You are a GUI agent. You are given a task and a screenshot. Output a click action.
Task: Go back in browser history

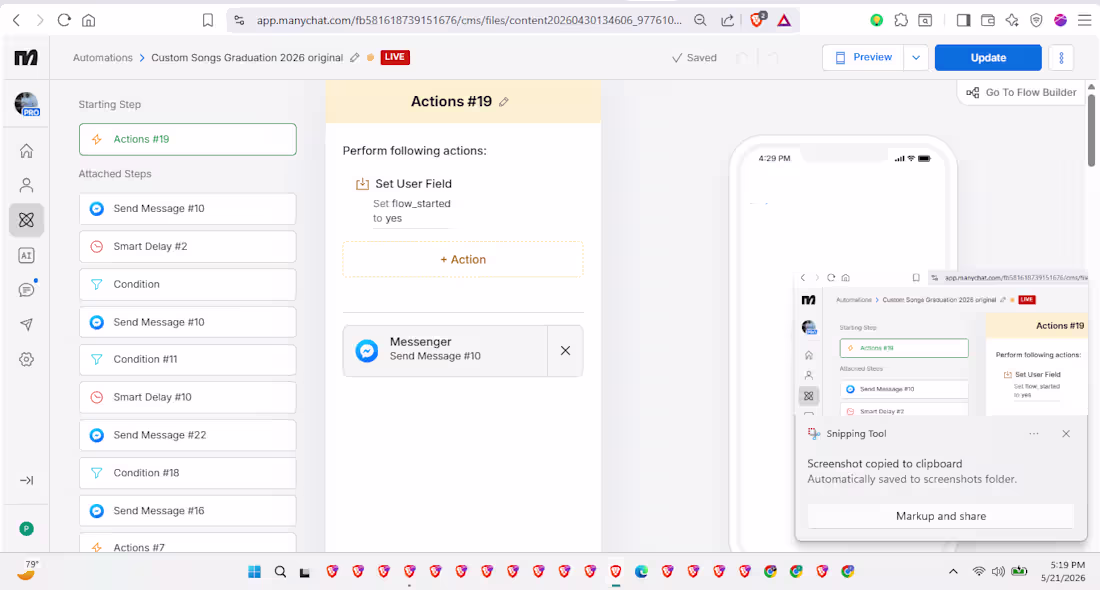(16, 20)
